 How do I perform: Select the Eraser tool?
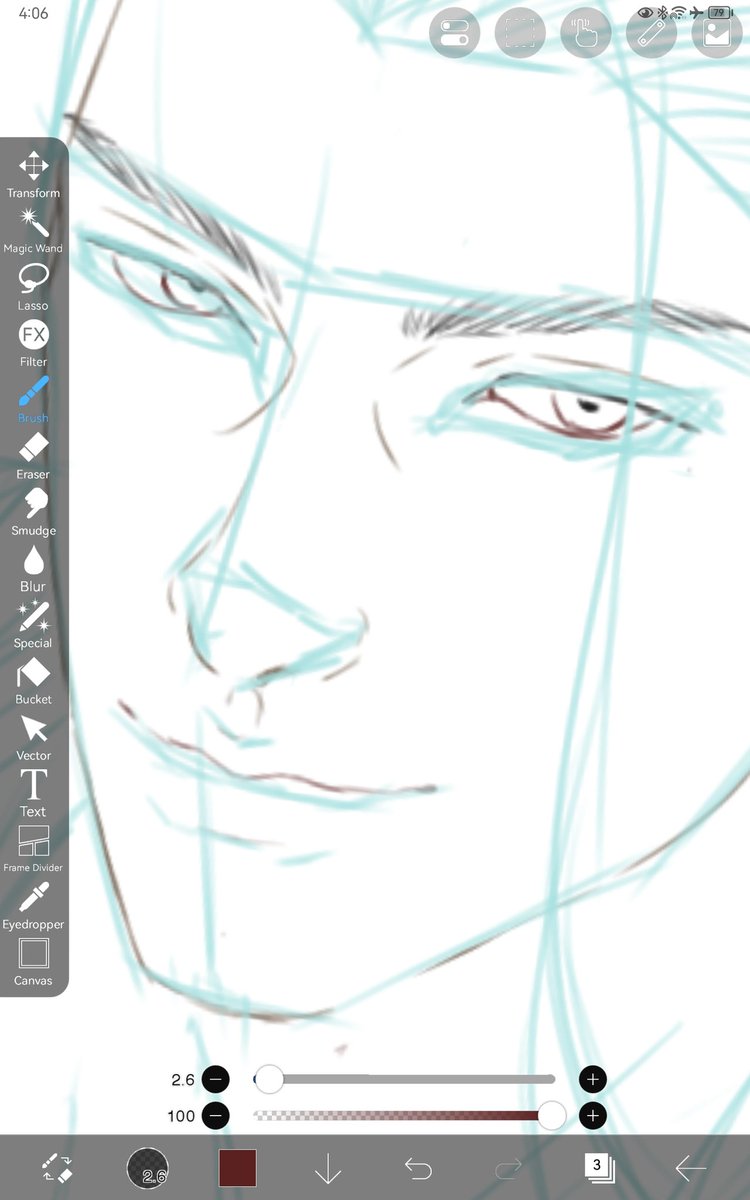33,455
